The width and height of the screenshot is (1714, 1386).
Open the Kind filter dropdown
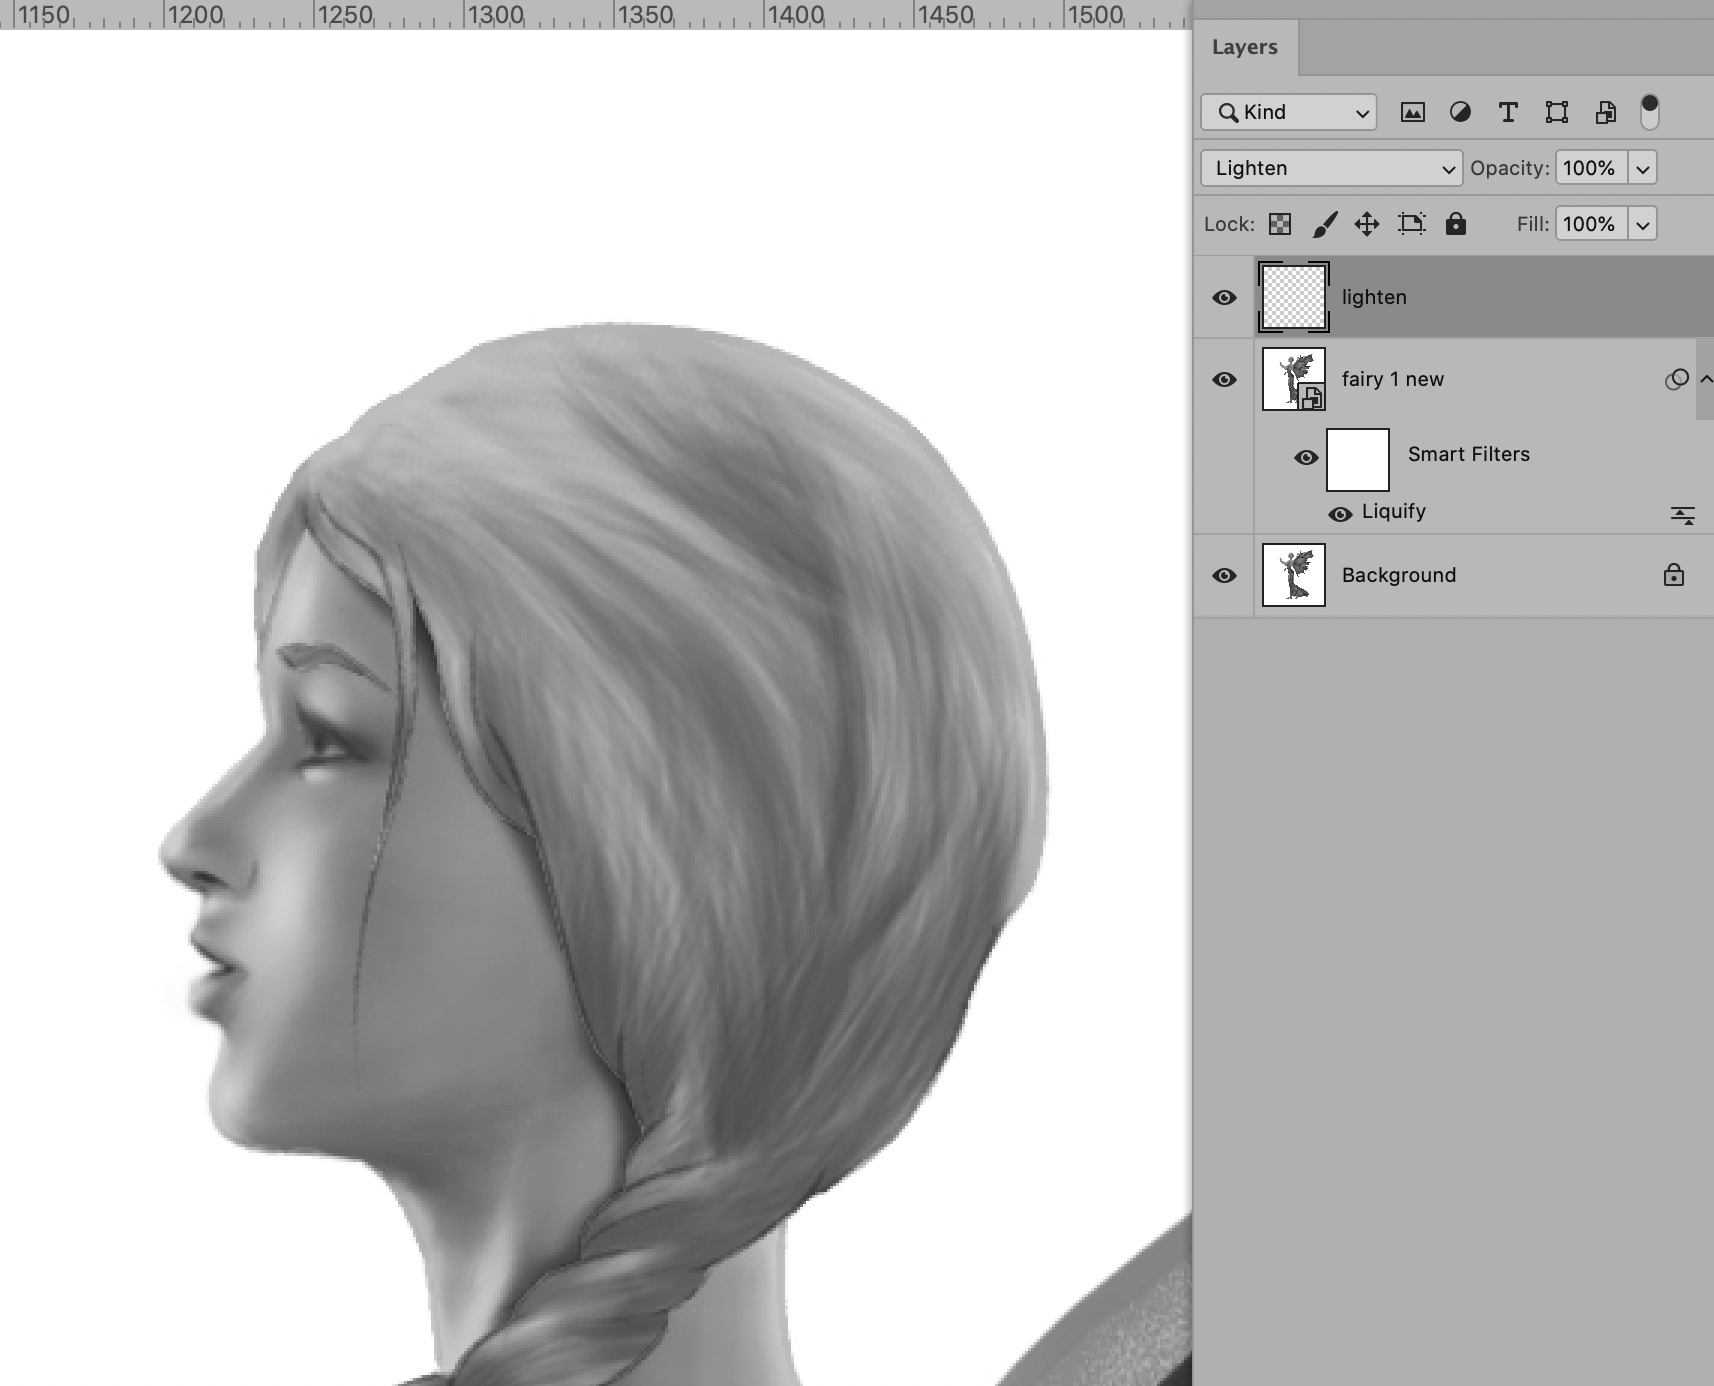(x=1288, y=112)
